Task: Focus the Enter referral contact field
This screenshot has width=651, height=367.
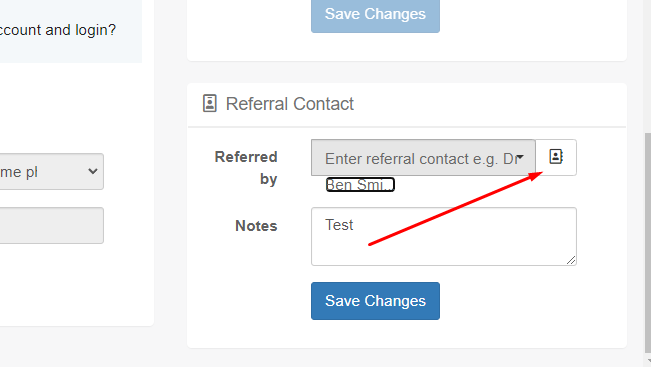Action: click(423, 157)
